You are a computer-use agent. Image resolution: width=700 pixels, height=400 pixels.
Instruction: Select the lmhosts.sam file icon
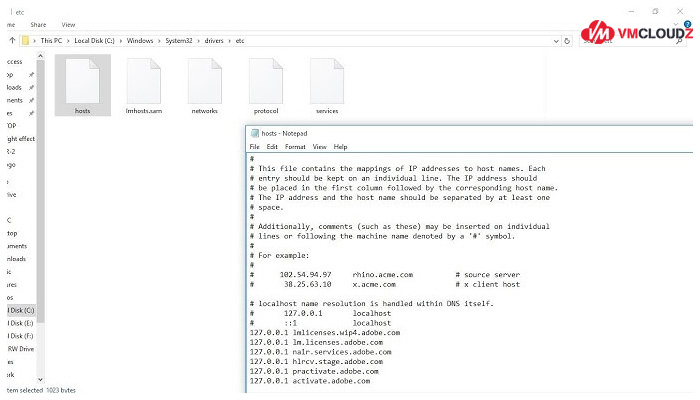(x=144, y=81)
